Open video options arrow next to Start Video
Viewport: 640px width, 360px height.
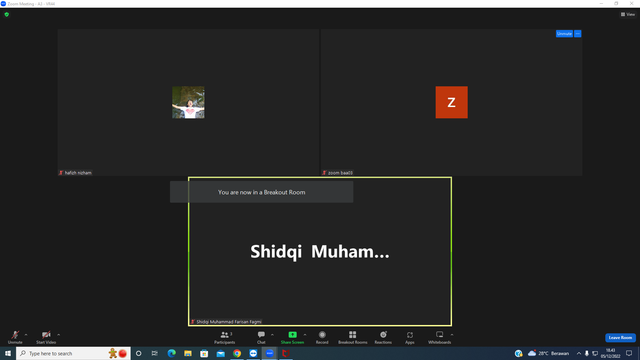[59, 335]
